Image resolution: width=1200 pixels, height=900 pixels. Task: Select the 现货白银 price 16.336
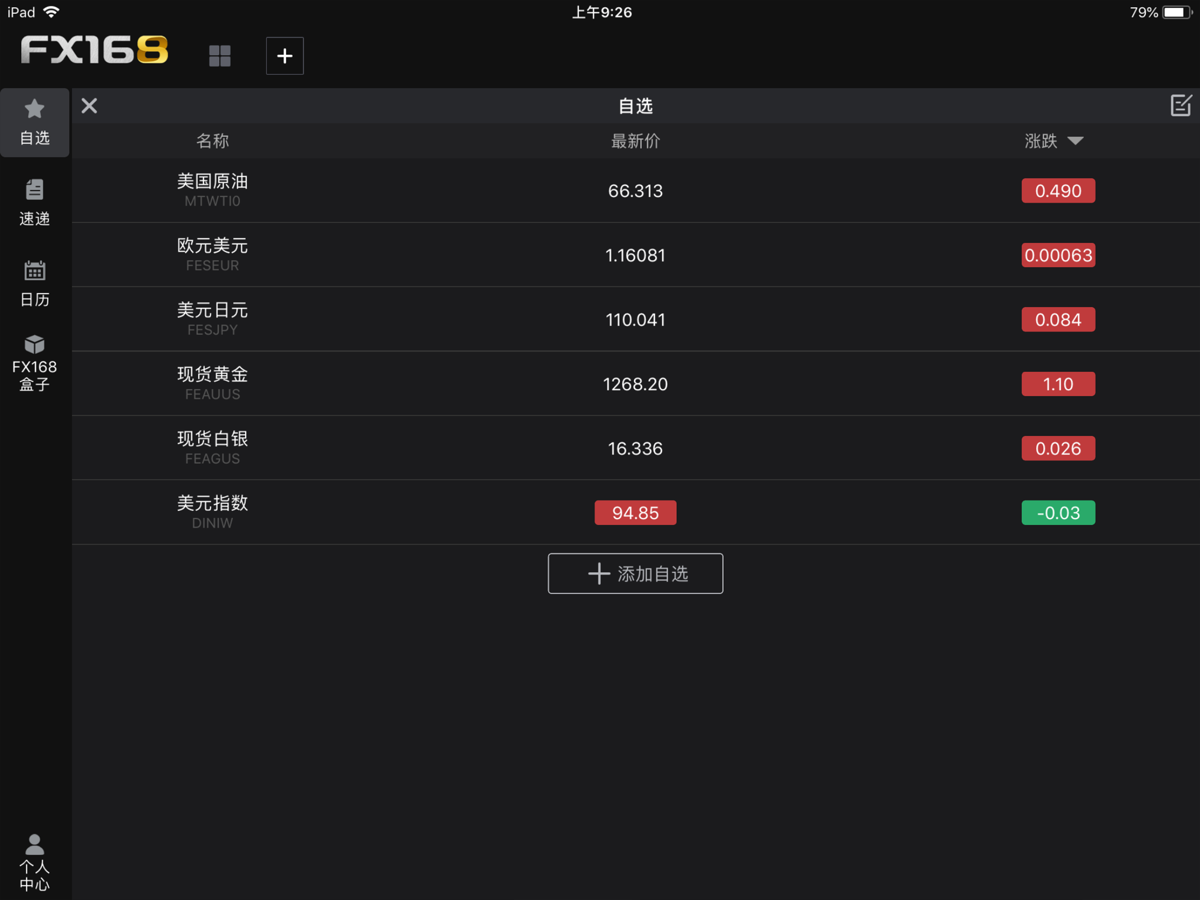pyautogui.click(x=635, y=448)
